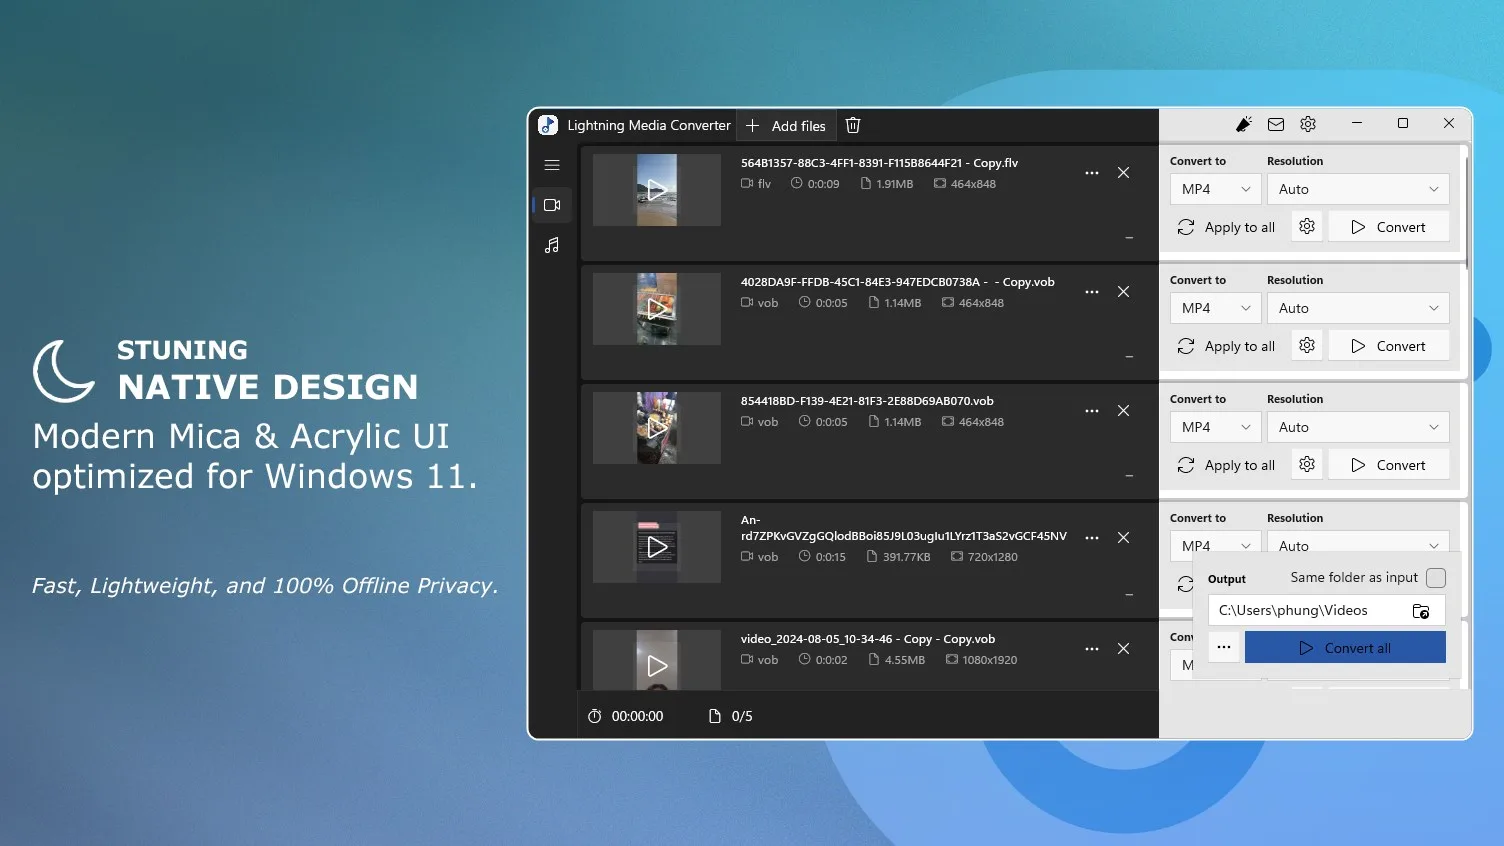Viewport: 1504px width, 846px height.
Task: Click Convert all button
Action: coord(1345,647)
